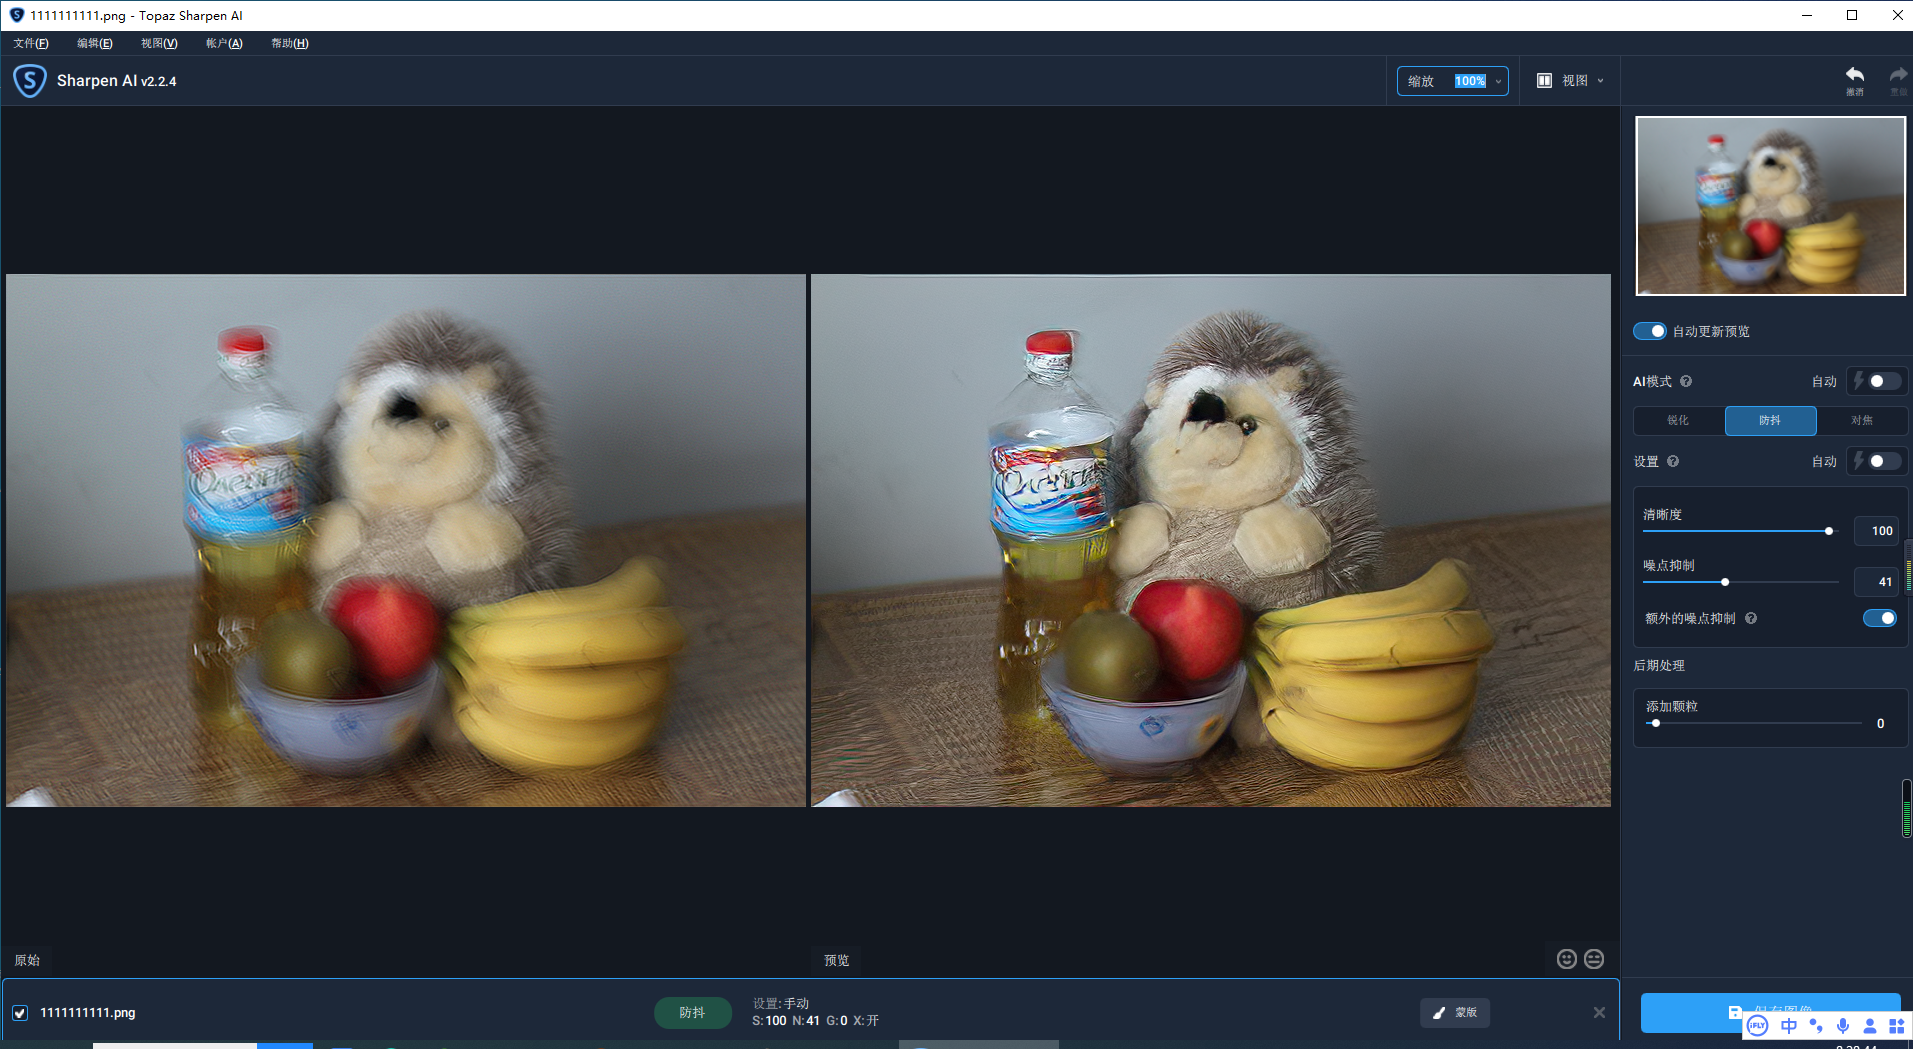Click the help icon next to AI模式
This screenshot has width=1913, height=1049.
point(1686,381)
